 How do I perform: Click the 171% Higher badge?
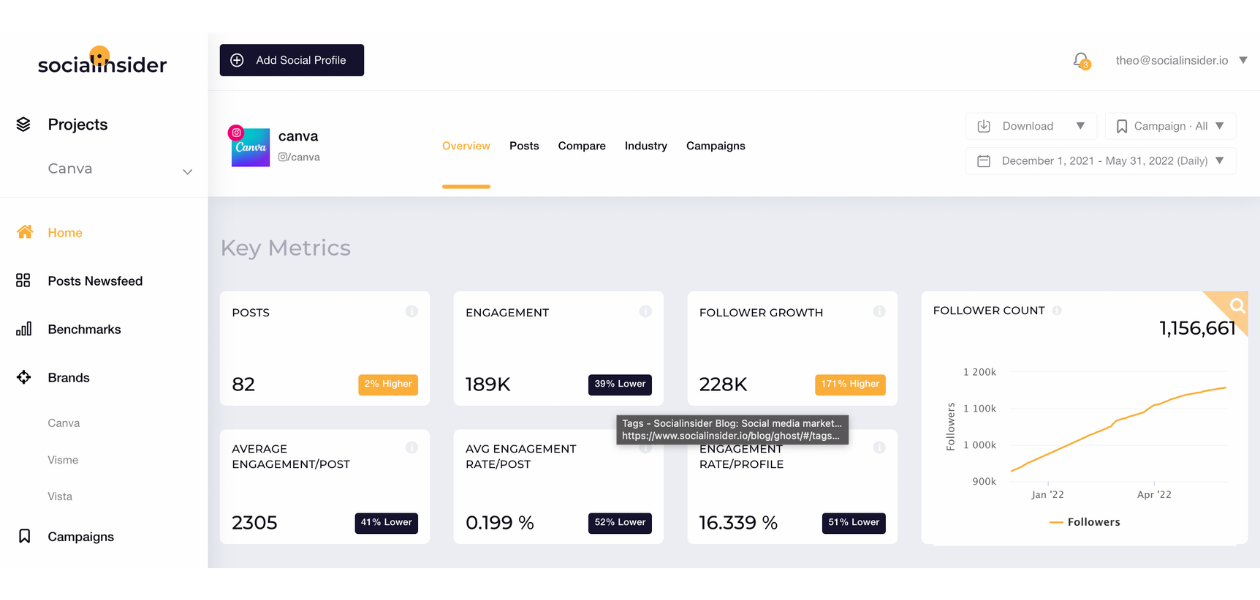point(851,384)
